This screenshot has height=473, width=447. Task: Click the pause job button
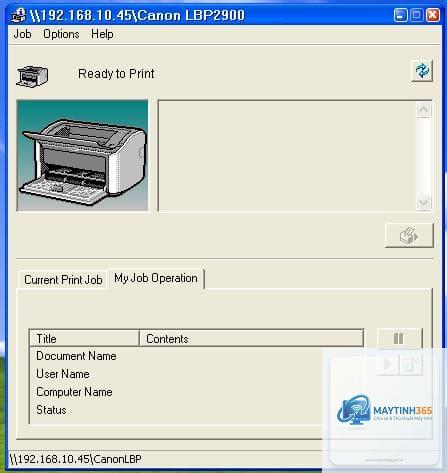[399, 338]
